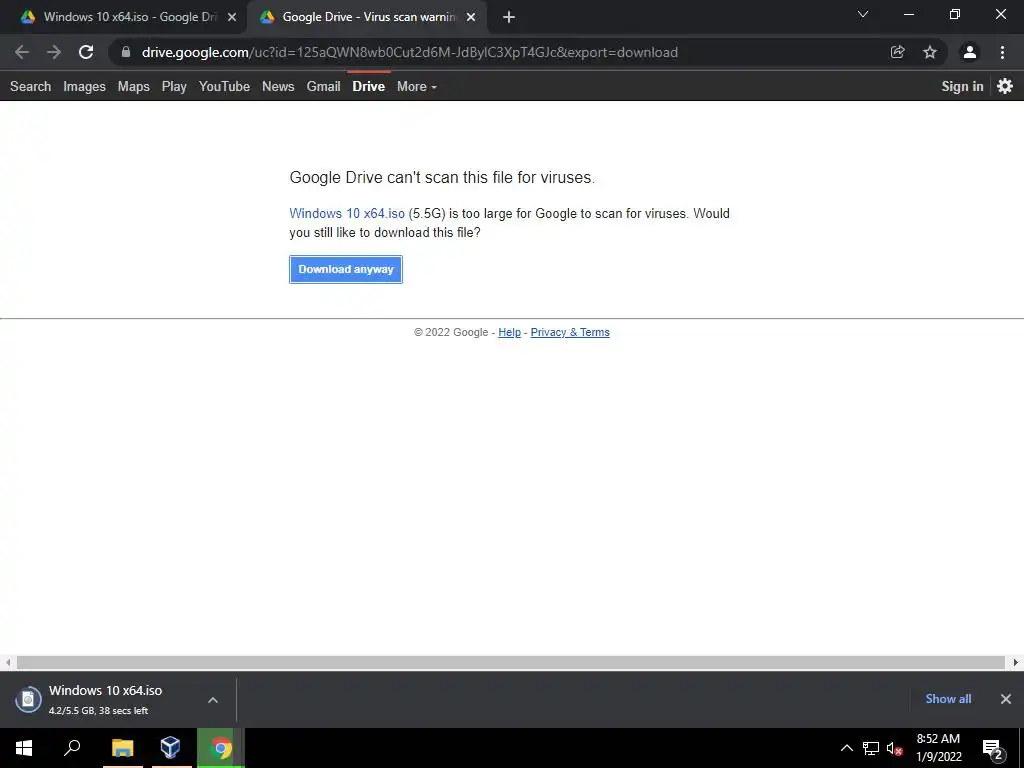
Task: Go to Google Images
Action: [x=84, y=86]
